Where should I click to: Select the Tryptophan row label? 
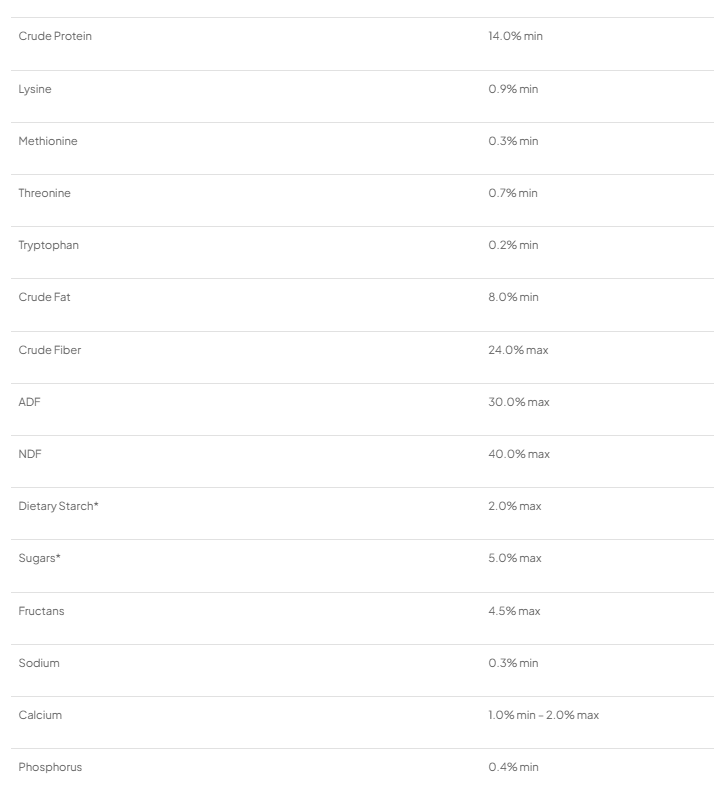click(48, 245)
